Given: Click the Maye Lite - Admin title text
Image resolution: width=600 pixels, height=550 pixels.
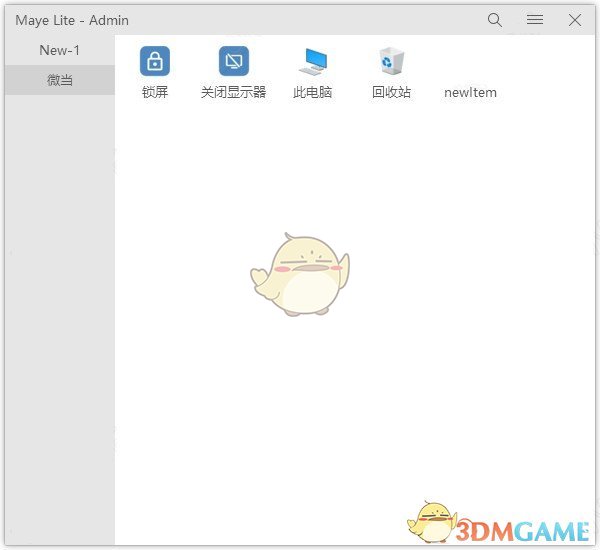Looking at the screenshot, I should point(72,20).
